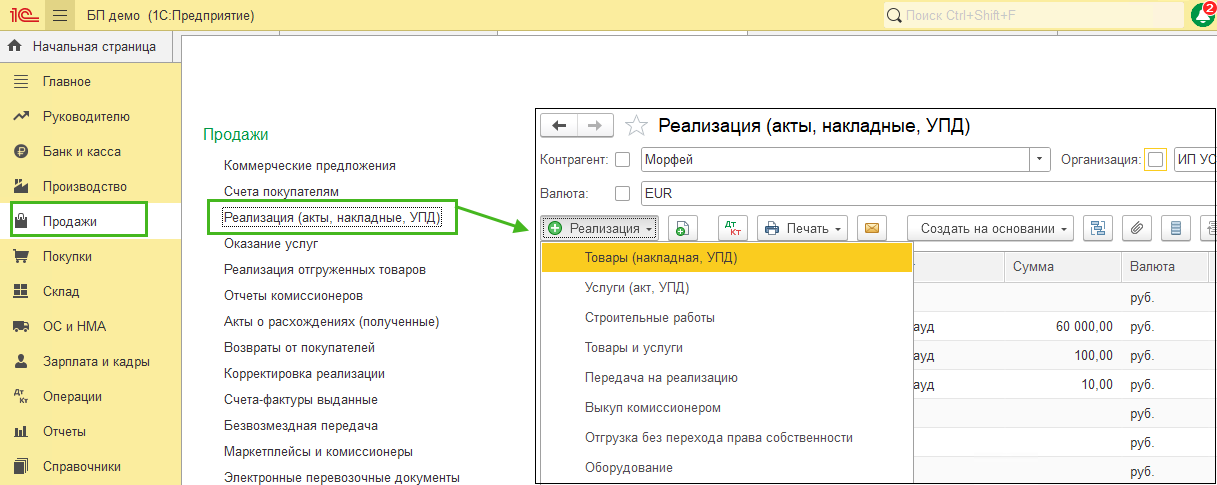The height and width of the screenshot is (485, 1217).
Task: Click the Контрагент field containing Морфей
Action: click(x=835, y=159)
